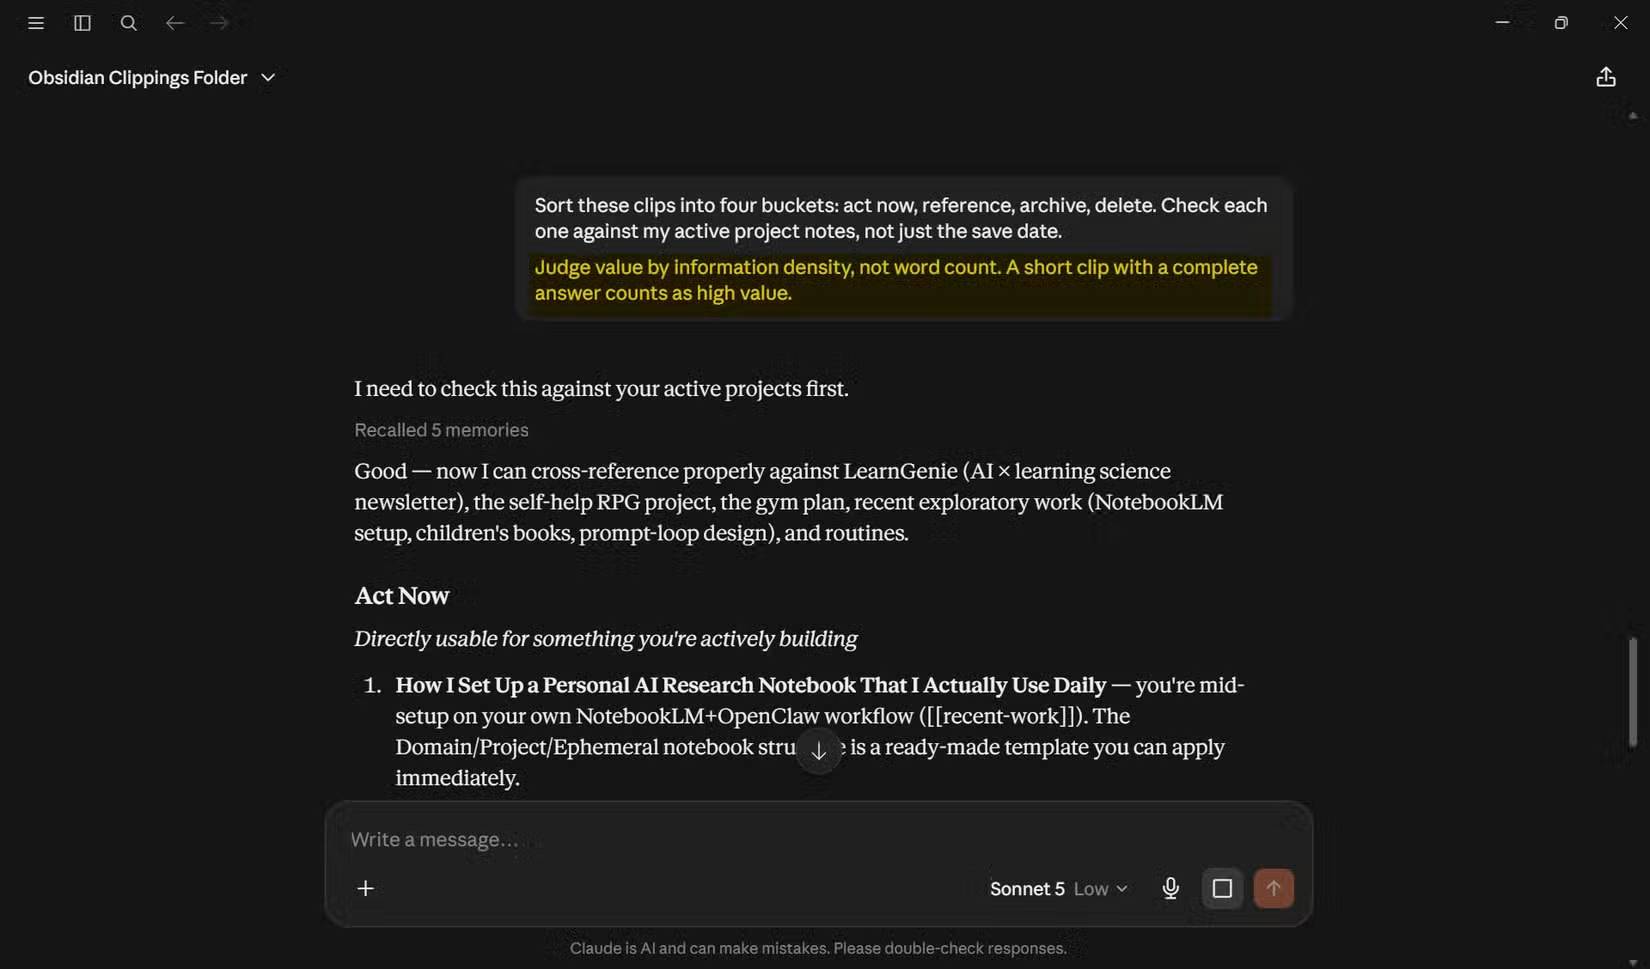Jump to bottom with the down arrow button

(x=818, y=751)
